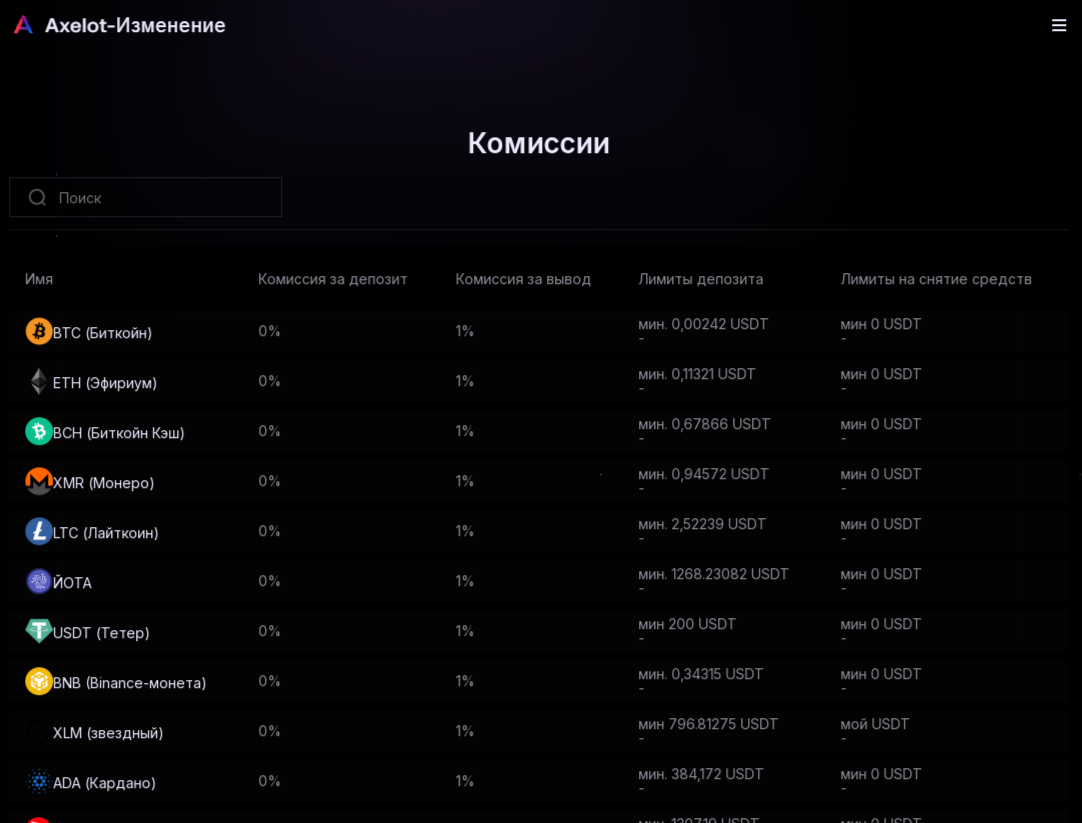Screen dimensions: 1082x823
Task: Click the Комиссия за вывод column header
Action: tap(523, 279)
